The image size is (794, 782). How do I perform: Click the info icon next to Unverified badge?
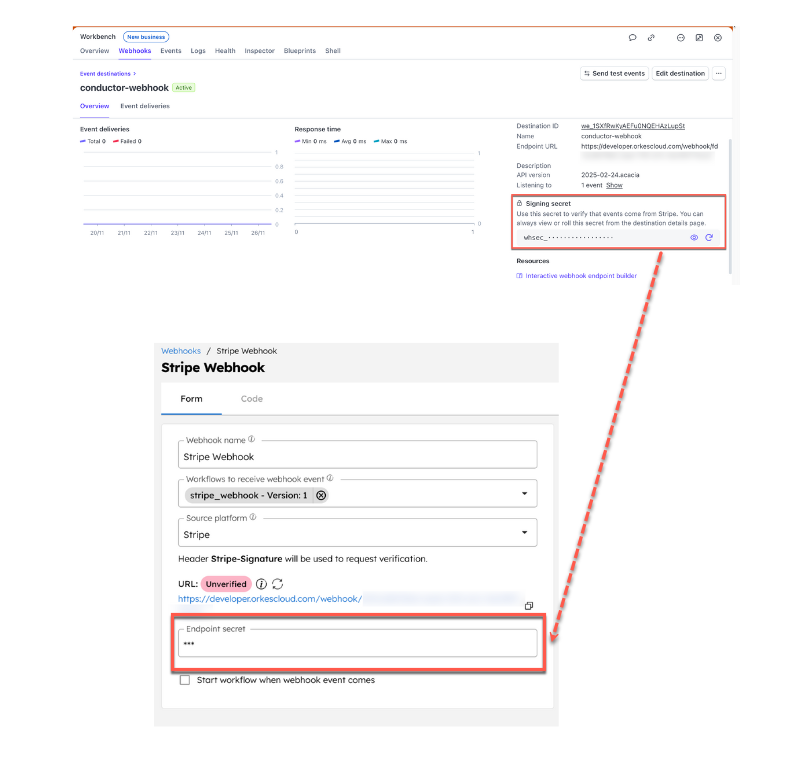click(x=261, y=584)
